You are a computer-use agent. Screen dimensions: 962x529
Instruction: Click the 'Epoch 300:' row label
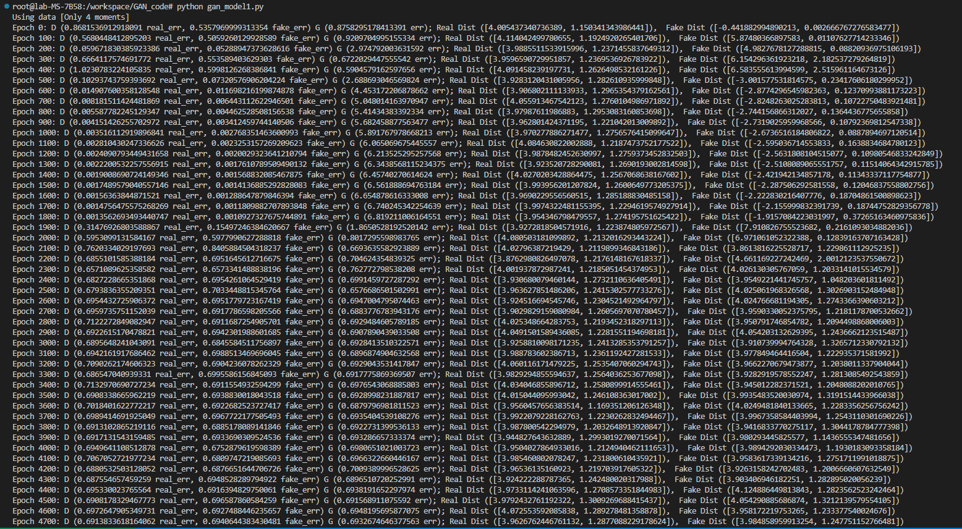click(x=34, y=58)
